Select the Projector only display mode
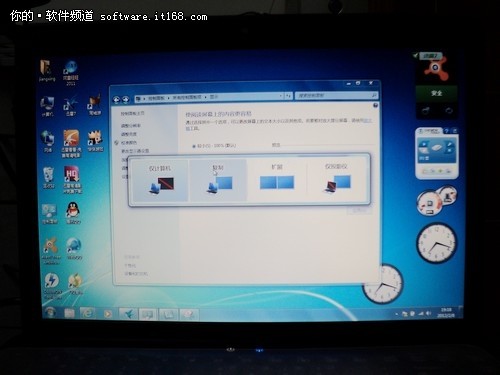The width and height of the screenshot is (500, 375). [x=336, y=180]
